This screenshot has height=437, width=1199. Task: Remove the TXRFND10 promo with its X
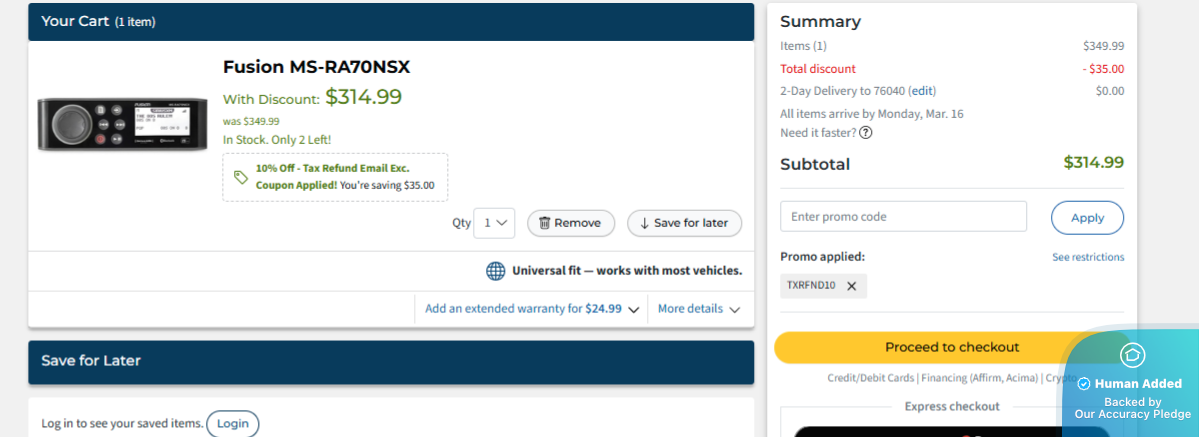pos(852,286)
